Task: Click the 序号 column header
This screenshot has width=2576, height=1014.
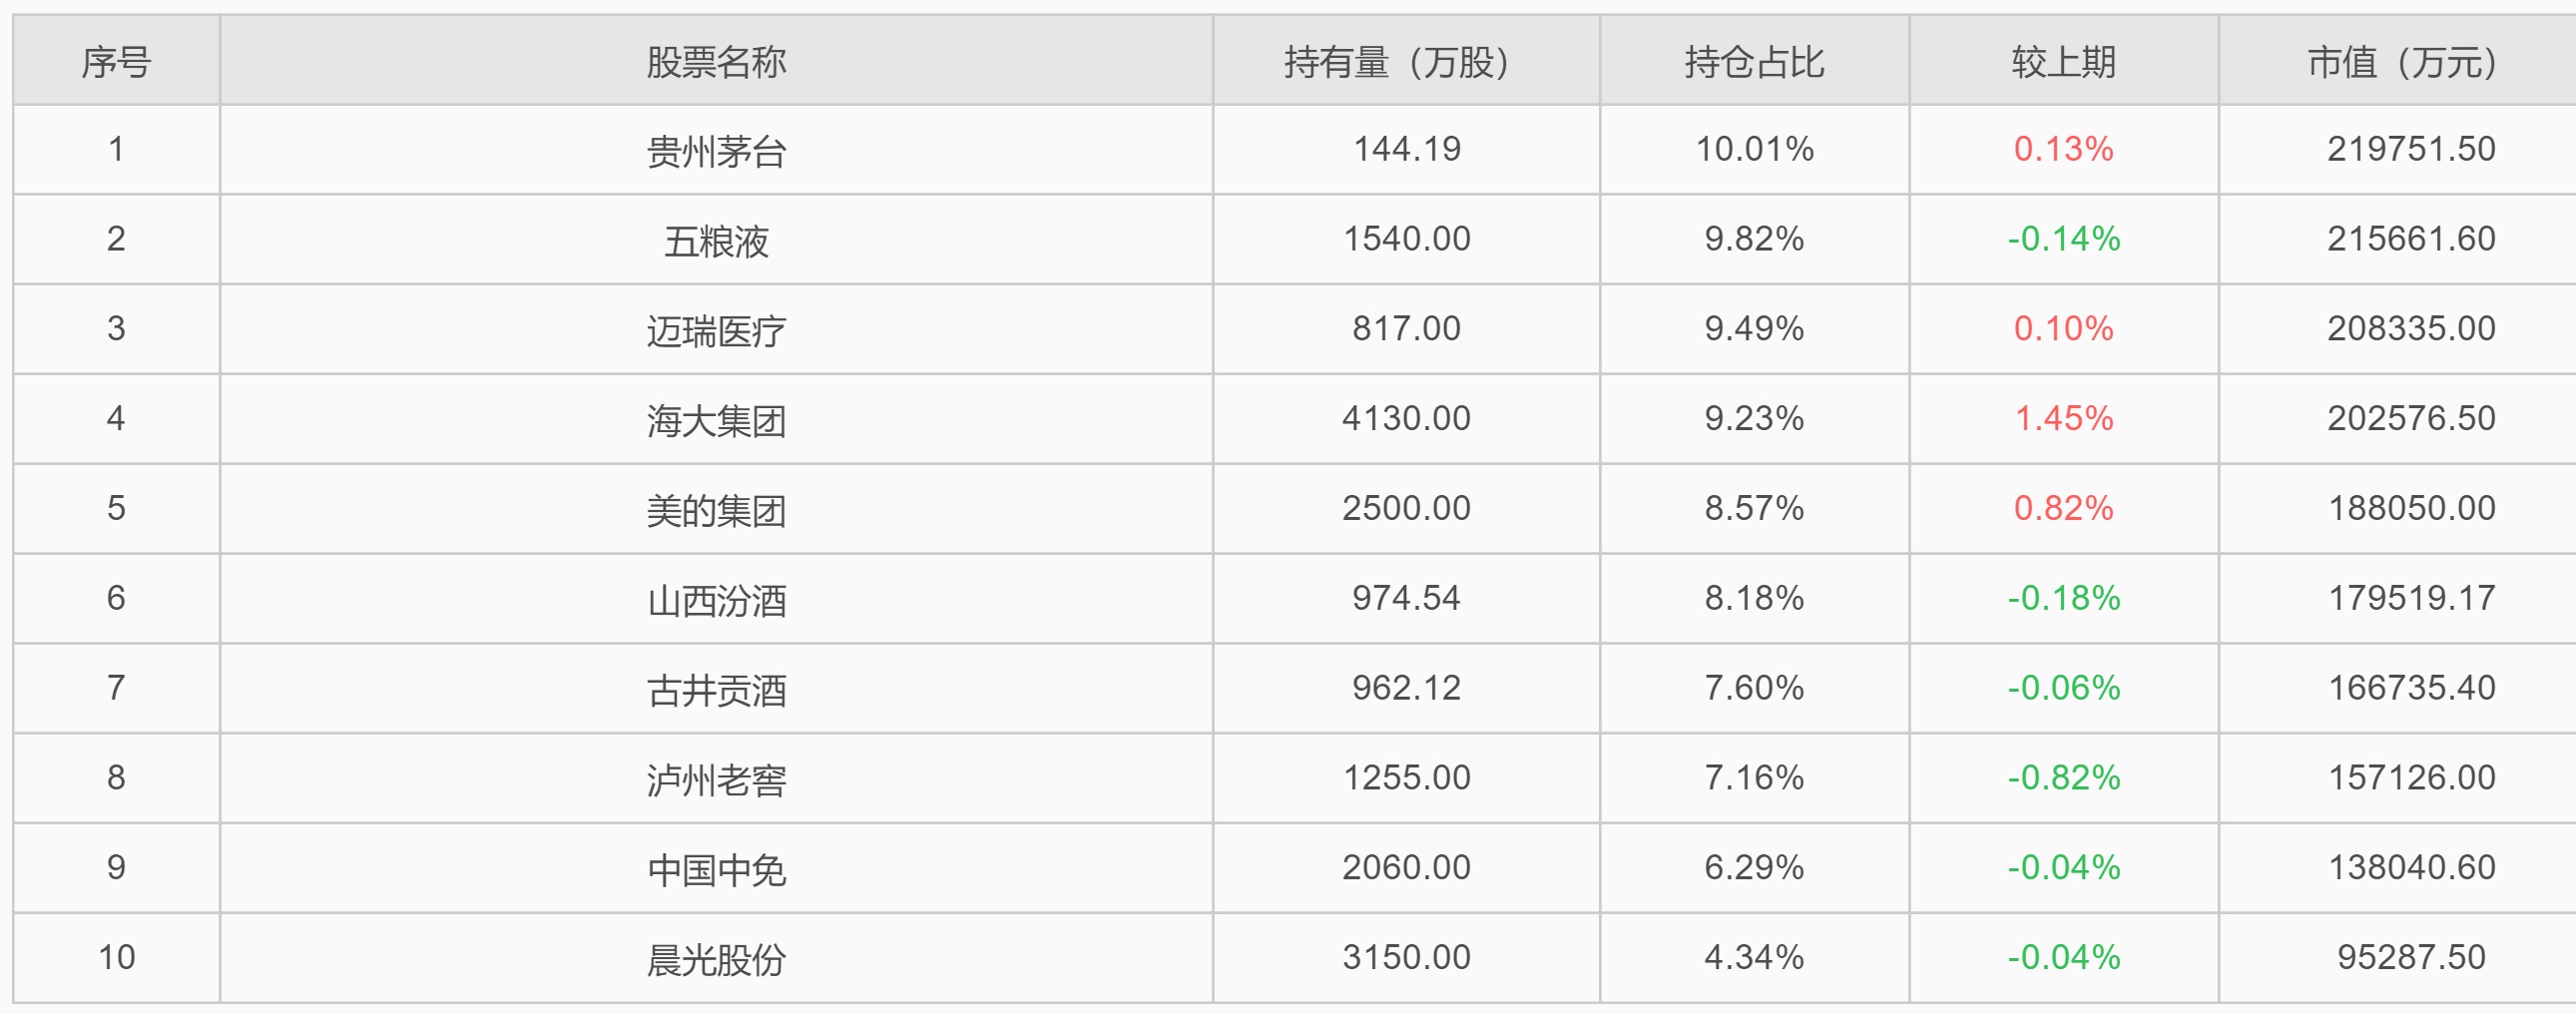Action: [x=116, y=62]
